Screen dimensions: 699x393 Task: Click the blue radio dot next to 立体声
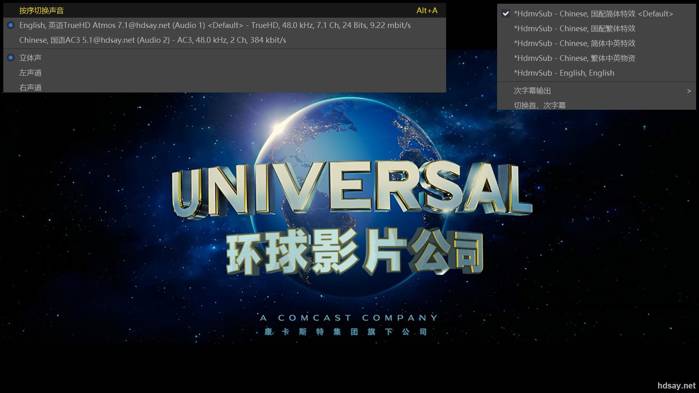tap(11, 57)
